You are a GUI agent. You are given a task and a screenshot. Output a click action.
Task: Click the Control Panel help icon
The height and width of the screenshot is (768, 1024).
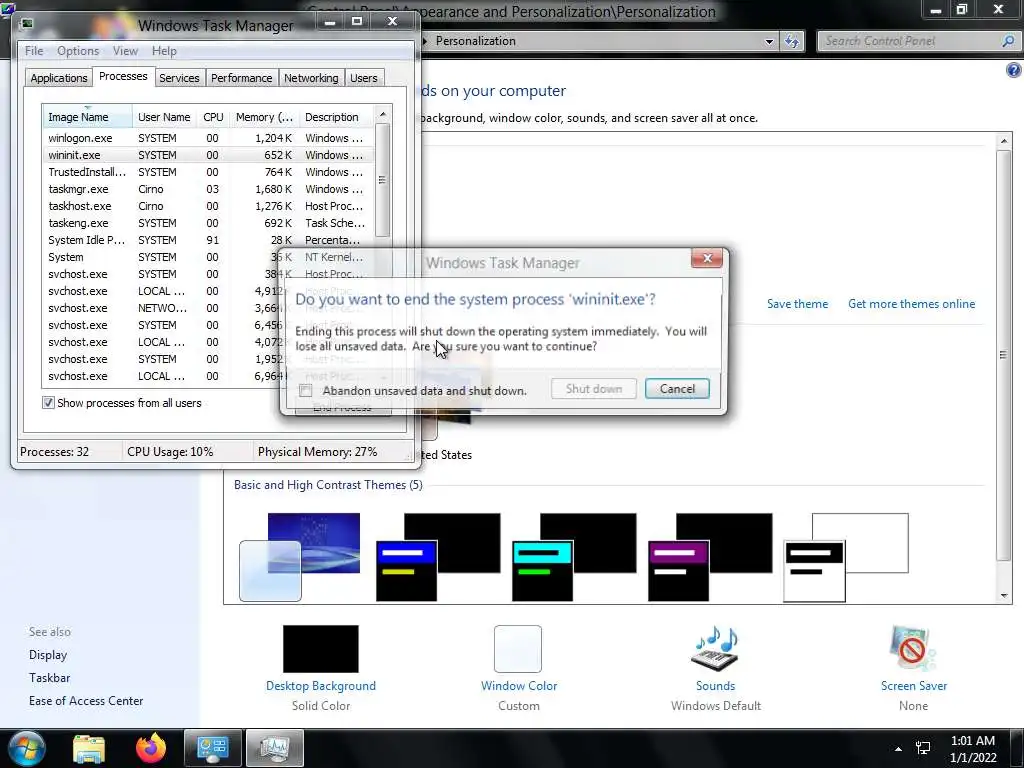pos(1013,70)
